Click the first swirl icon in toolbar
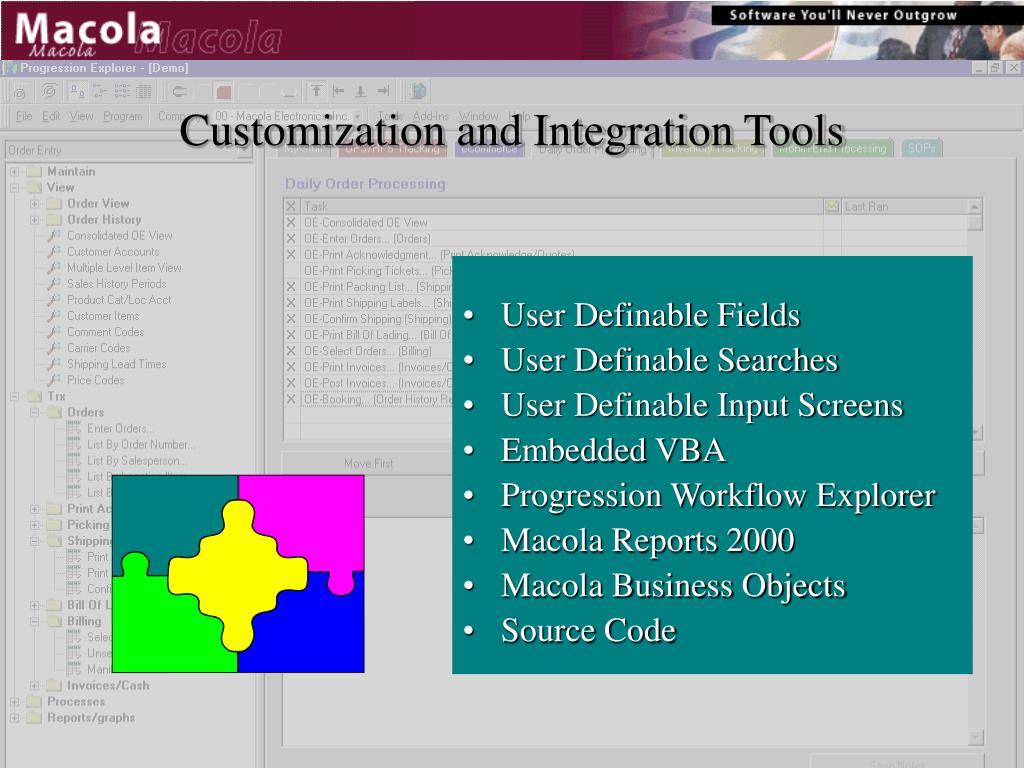 tap(20, 92)
